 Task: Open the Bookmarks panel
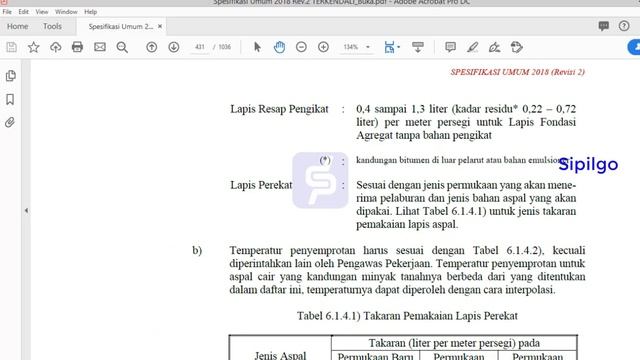(10, 99)
